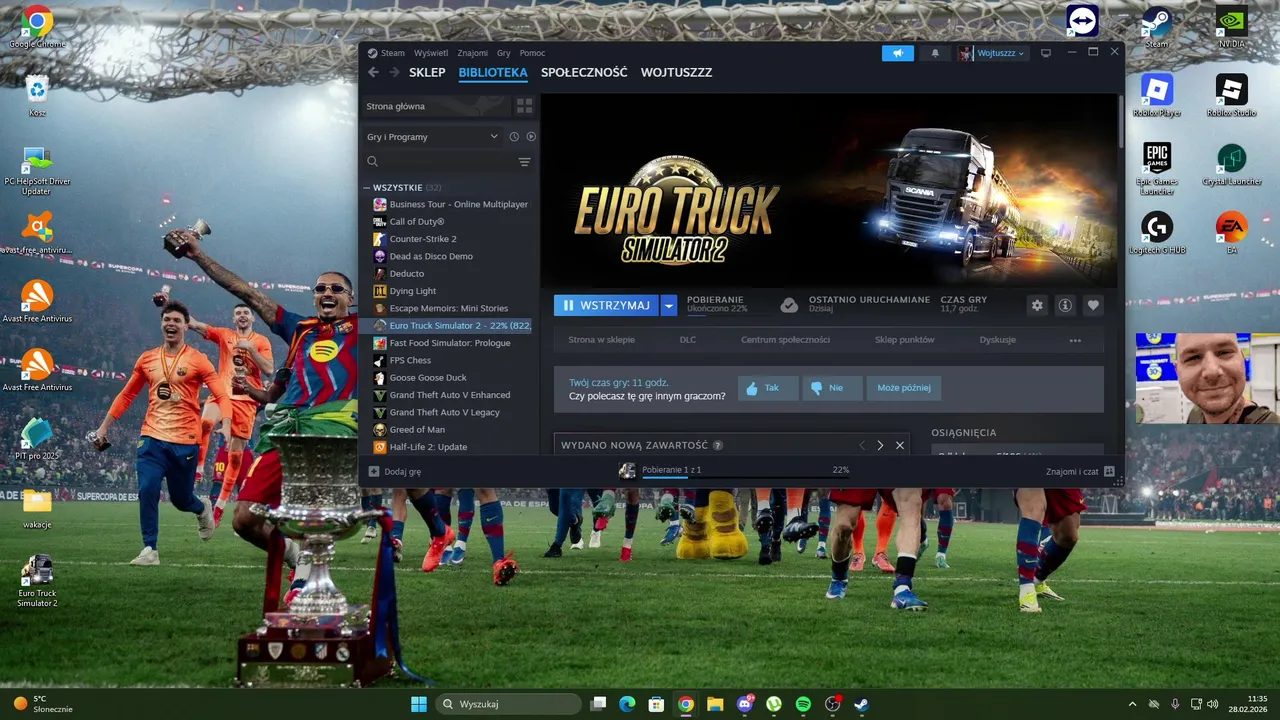Open Steam notifications bell
1280x720 pixels.
(x=935, y=53)
